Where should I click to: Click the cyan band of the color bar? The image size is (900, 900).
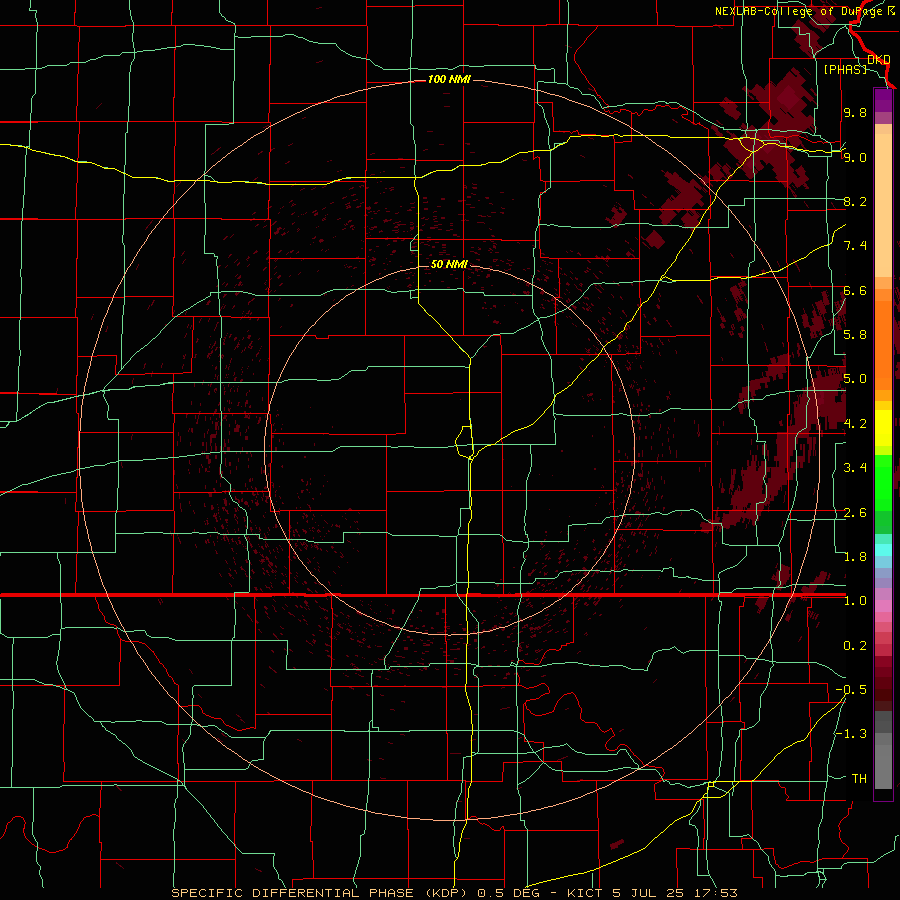coord(883,550)
